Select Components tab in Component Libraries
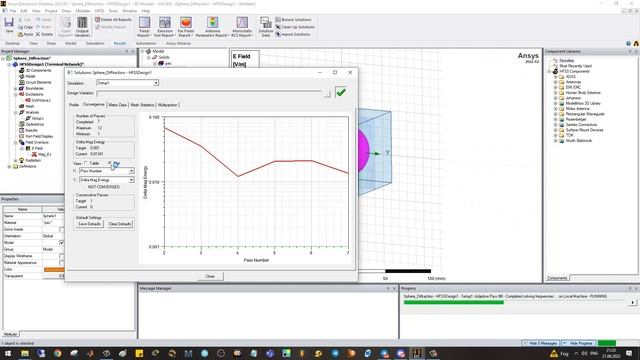Image resolution: width=640 pixels, height=360 pixels. tap(557, 278)
